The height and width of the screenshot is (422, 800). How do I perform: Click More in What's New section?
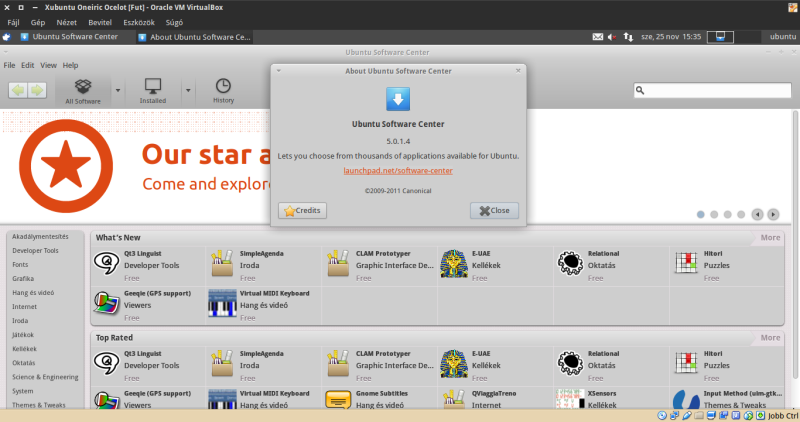(x=770, y=238)
